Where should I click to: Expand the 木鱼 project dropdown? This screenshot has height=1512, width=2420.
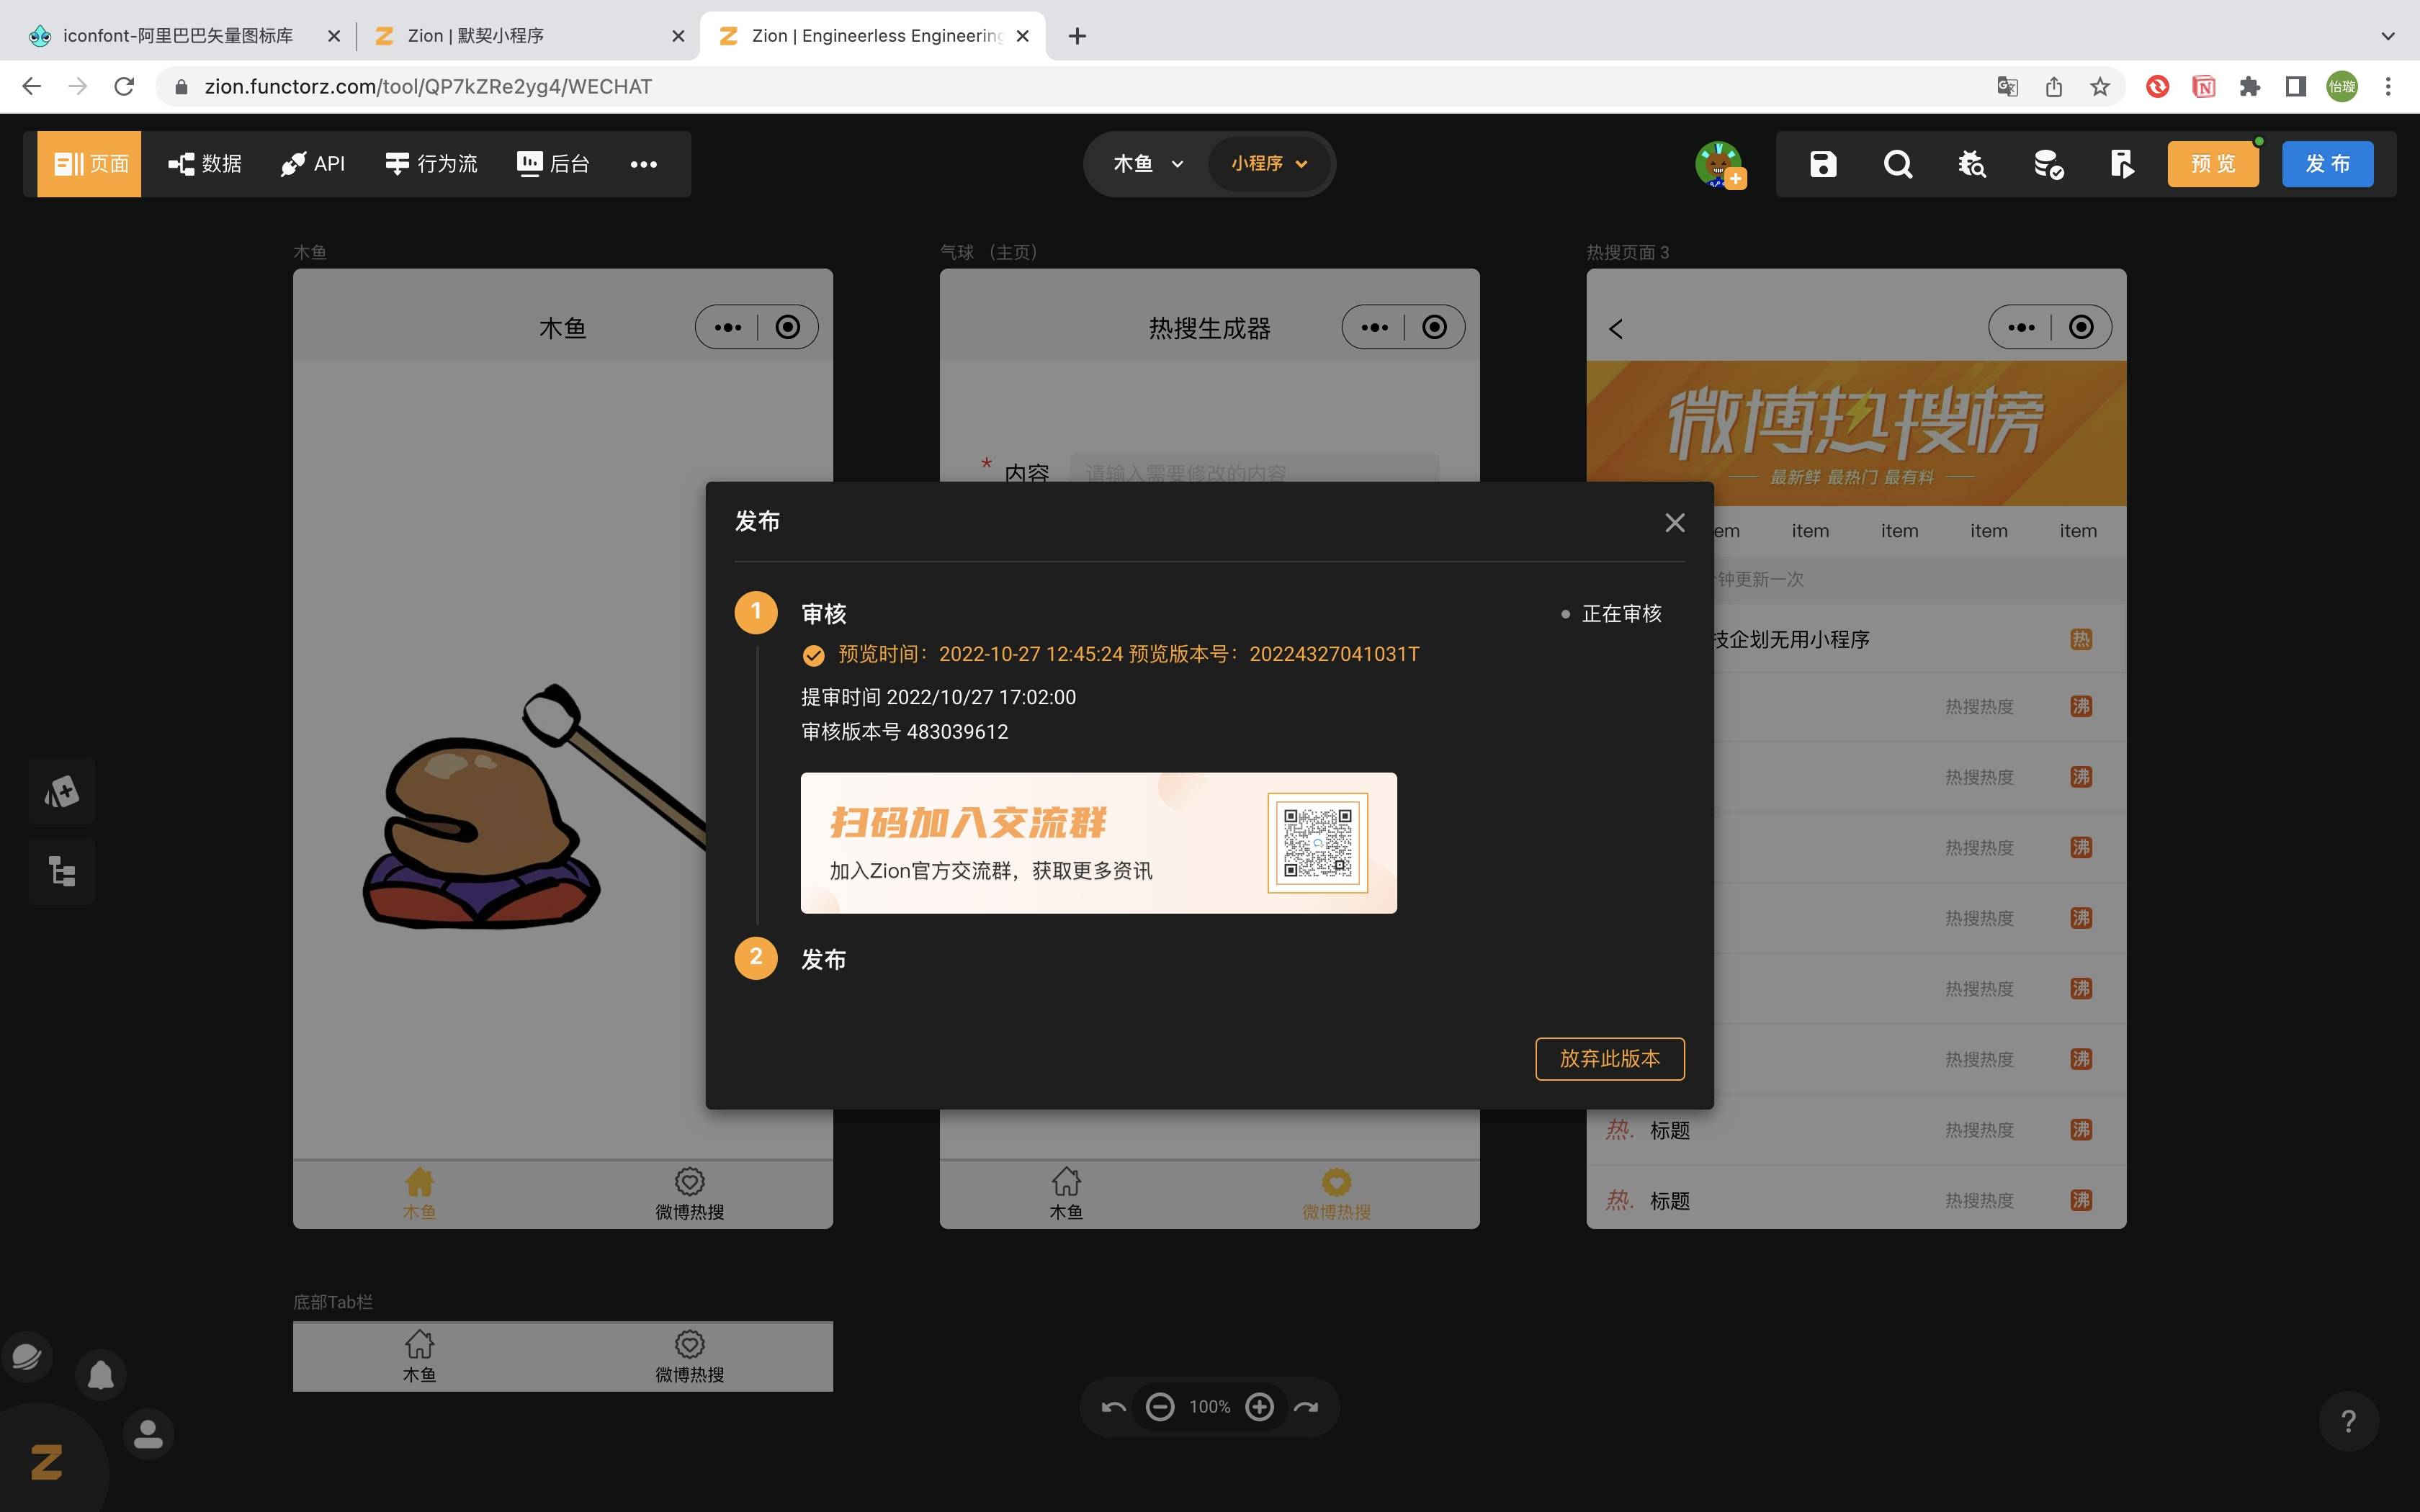coord(1148,164)
